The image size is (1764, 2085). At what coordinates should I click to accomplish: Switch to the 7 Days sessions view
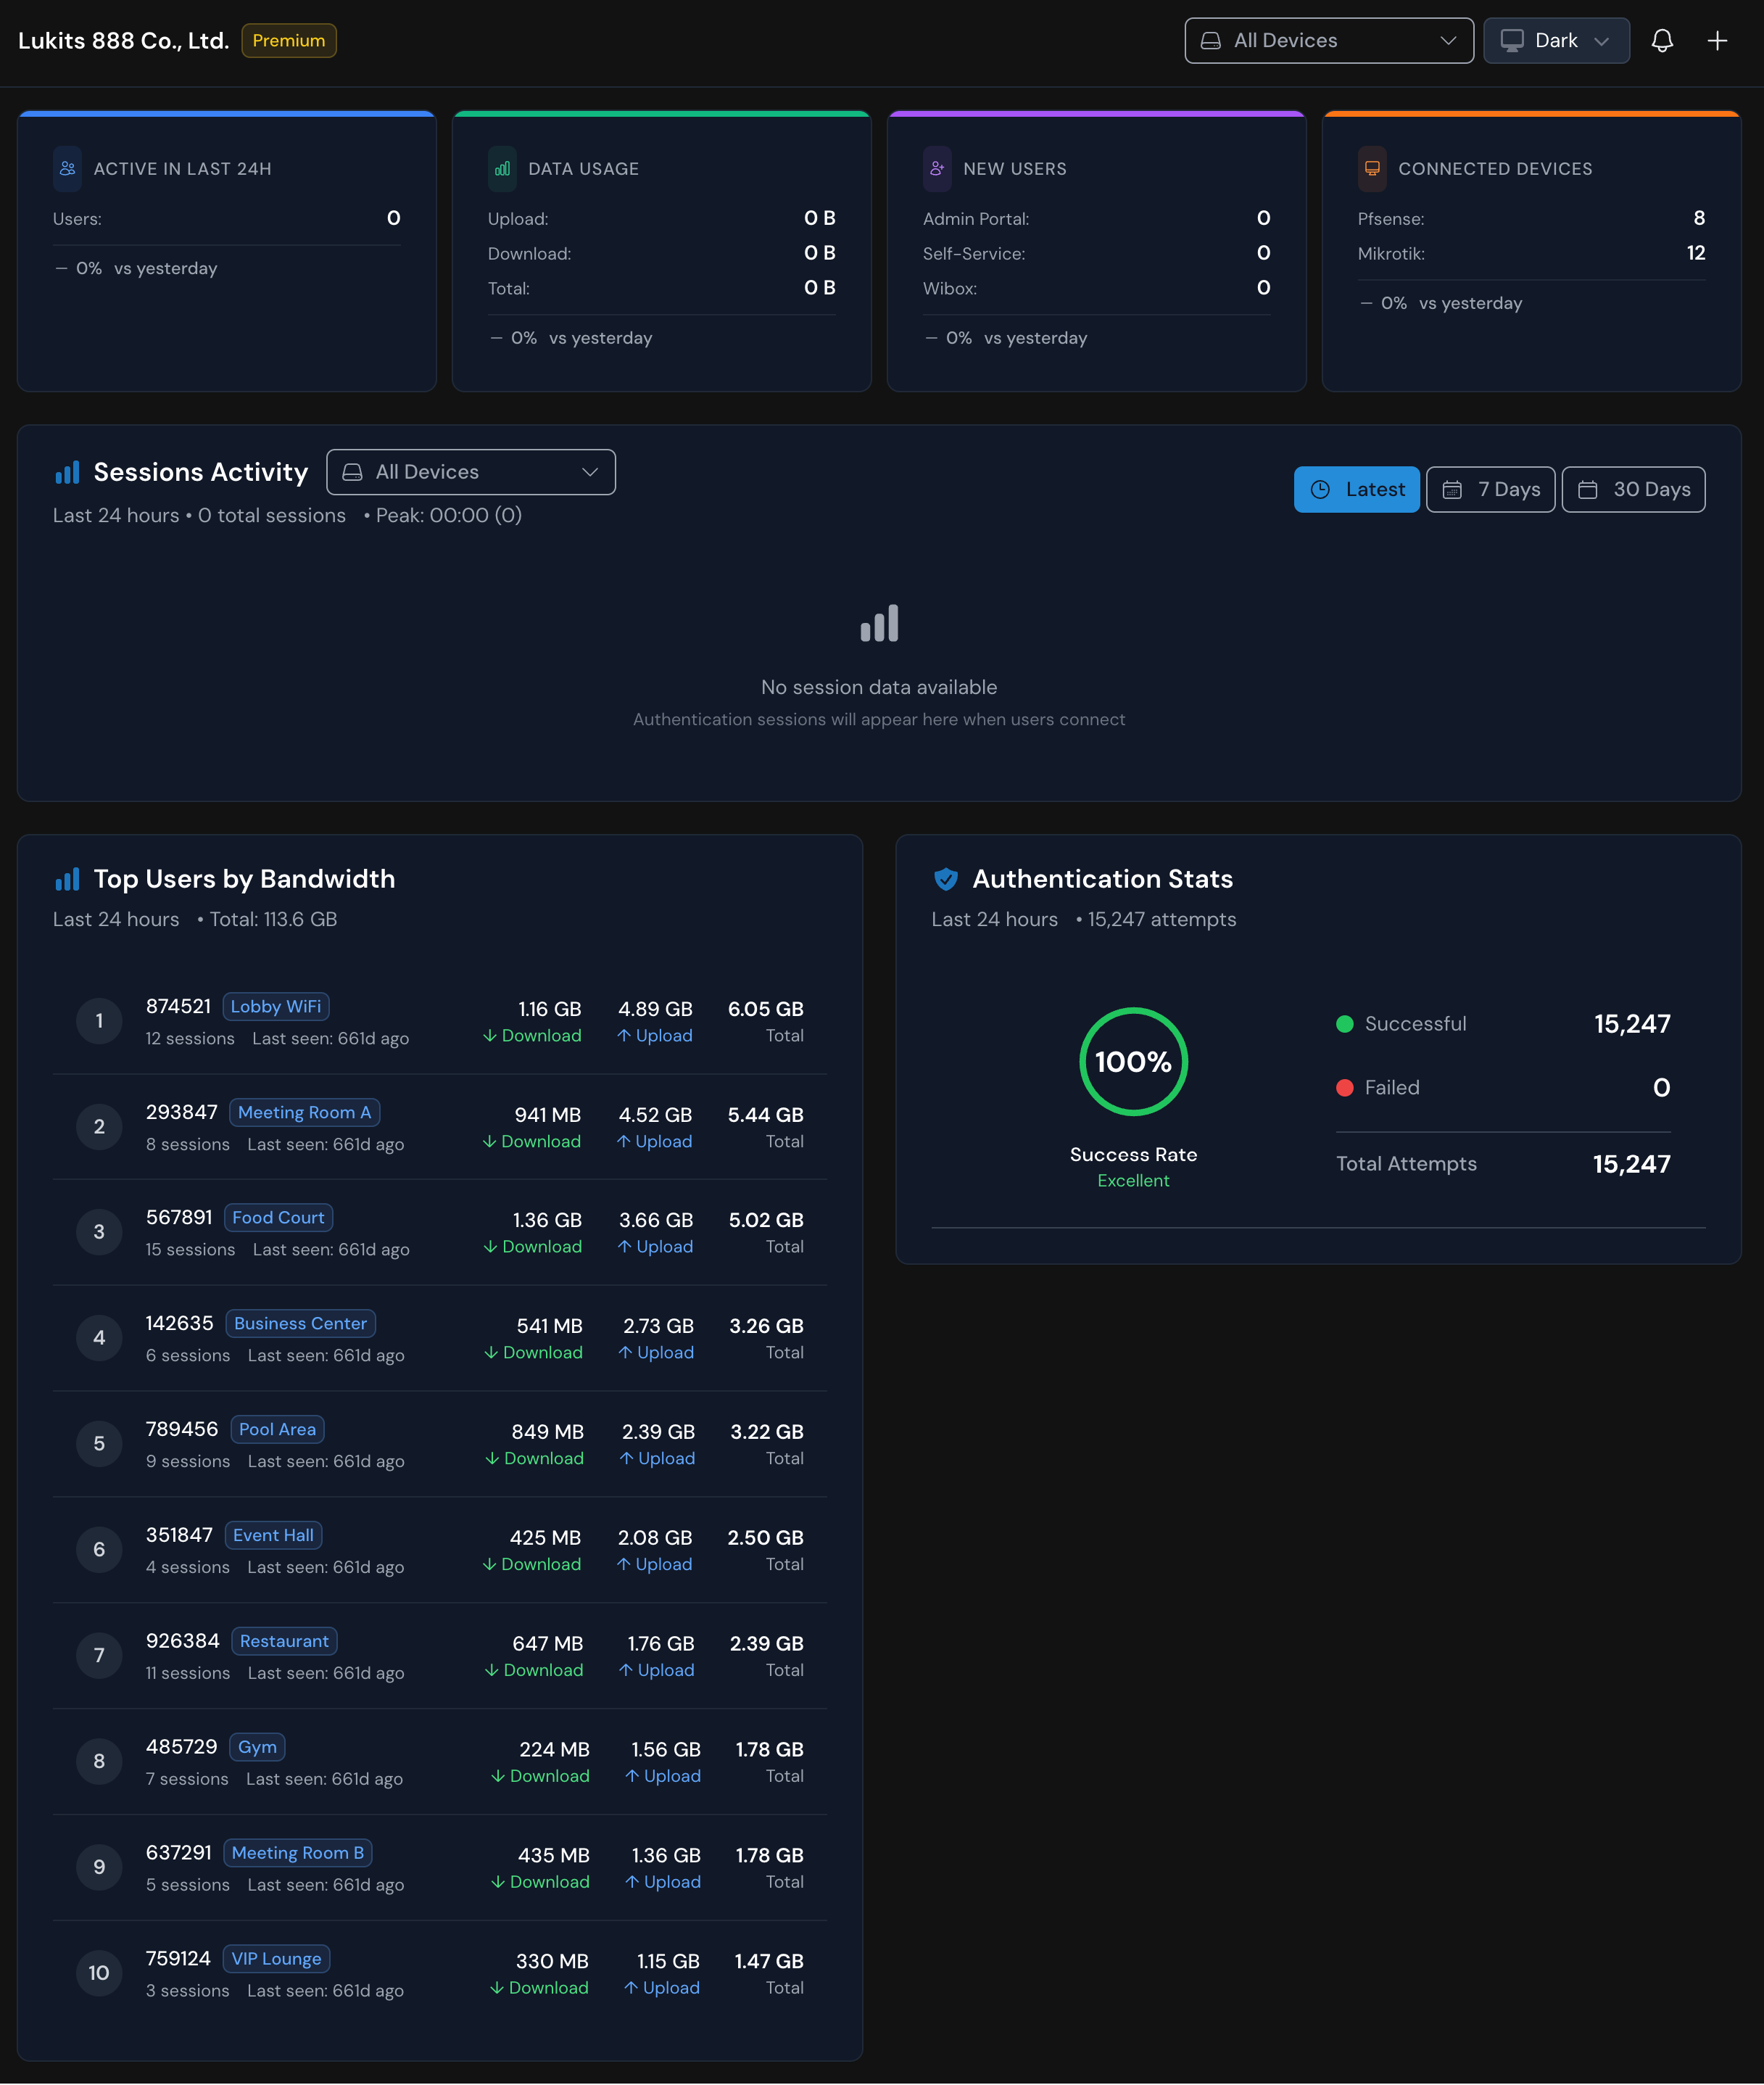[x=1491, y=489]
